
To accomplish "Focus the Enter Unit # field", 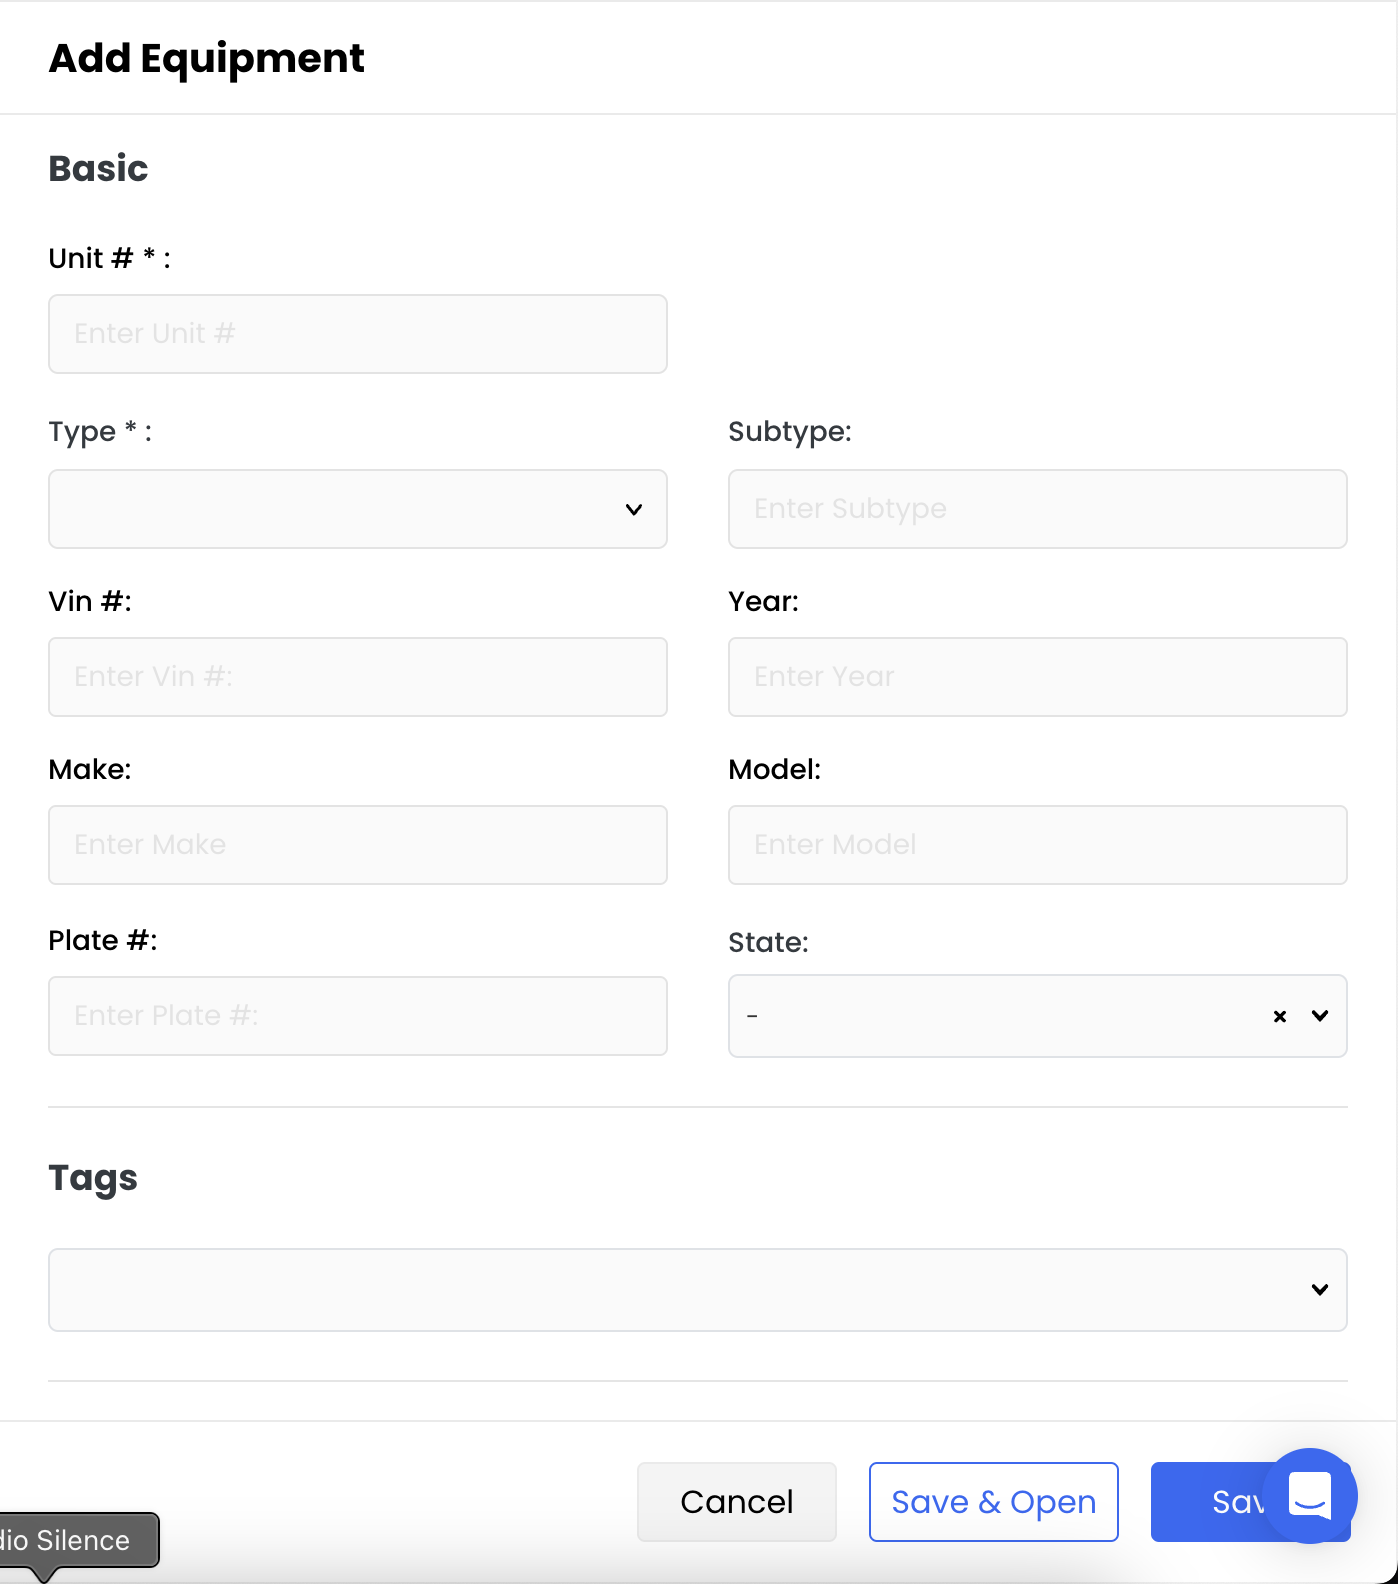I will point(357,334).
